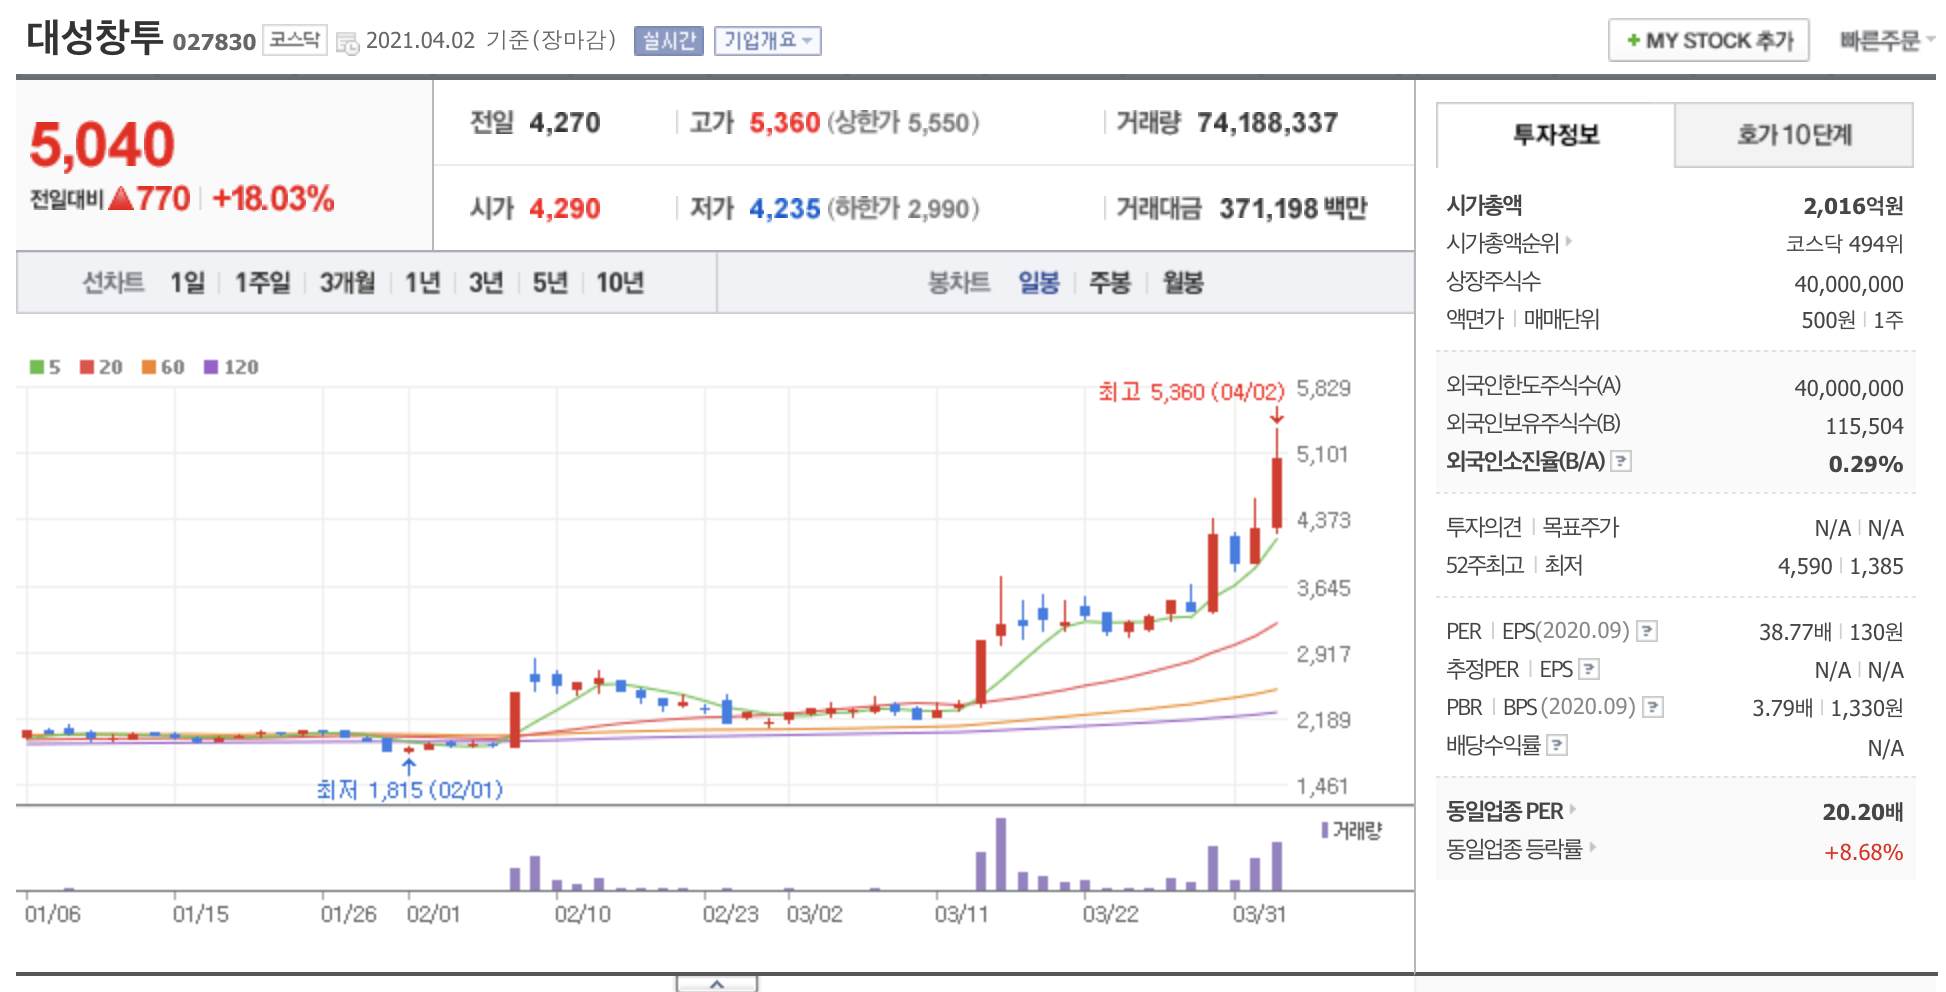Click the 실시간 real-time badge
Image resolution: width=1946 pixels, height=992 pixels.
tap(669, 41)
